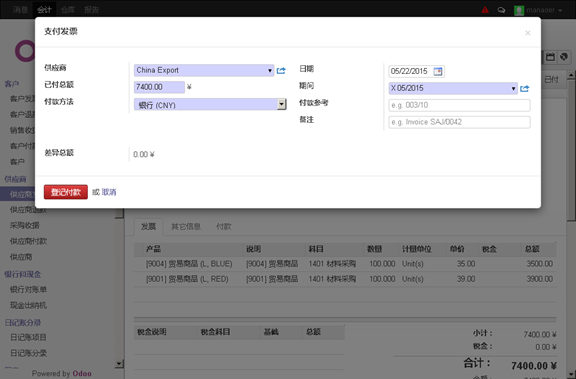576x379 pixels.
Task: Click the 取消 cancel link
Action: 109,192
